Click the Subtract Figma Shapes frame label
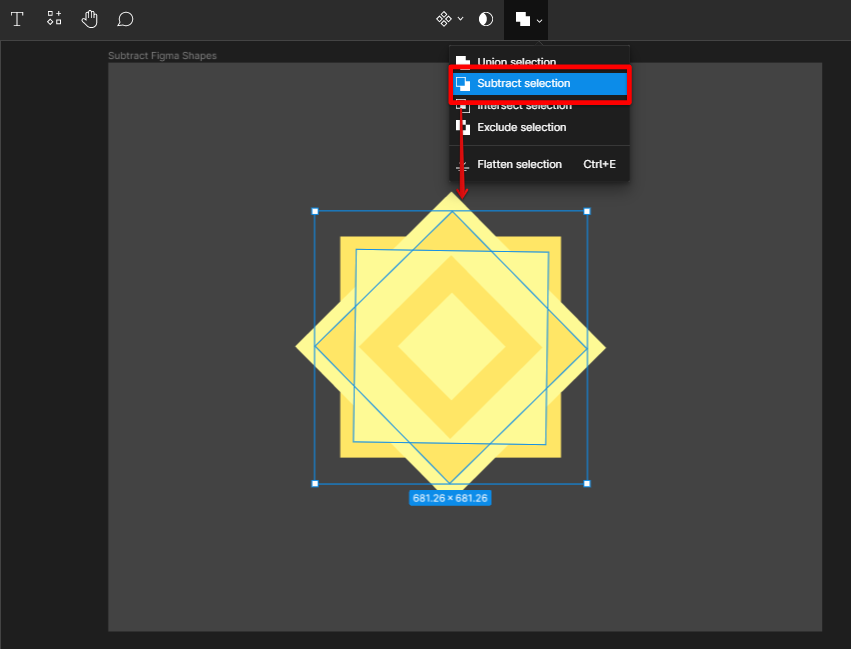 coord(162,56)
